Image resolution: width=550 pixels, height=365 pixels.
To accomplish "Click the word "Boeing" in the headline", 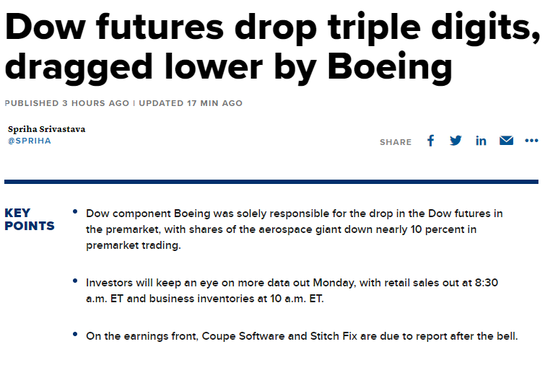I will (x=390, y=67).
